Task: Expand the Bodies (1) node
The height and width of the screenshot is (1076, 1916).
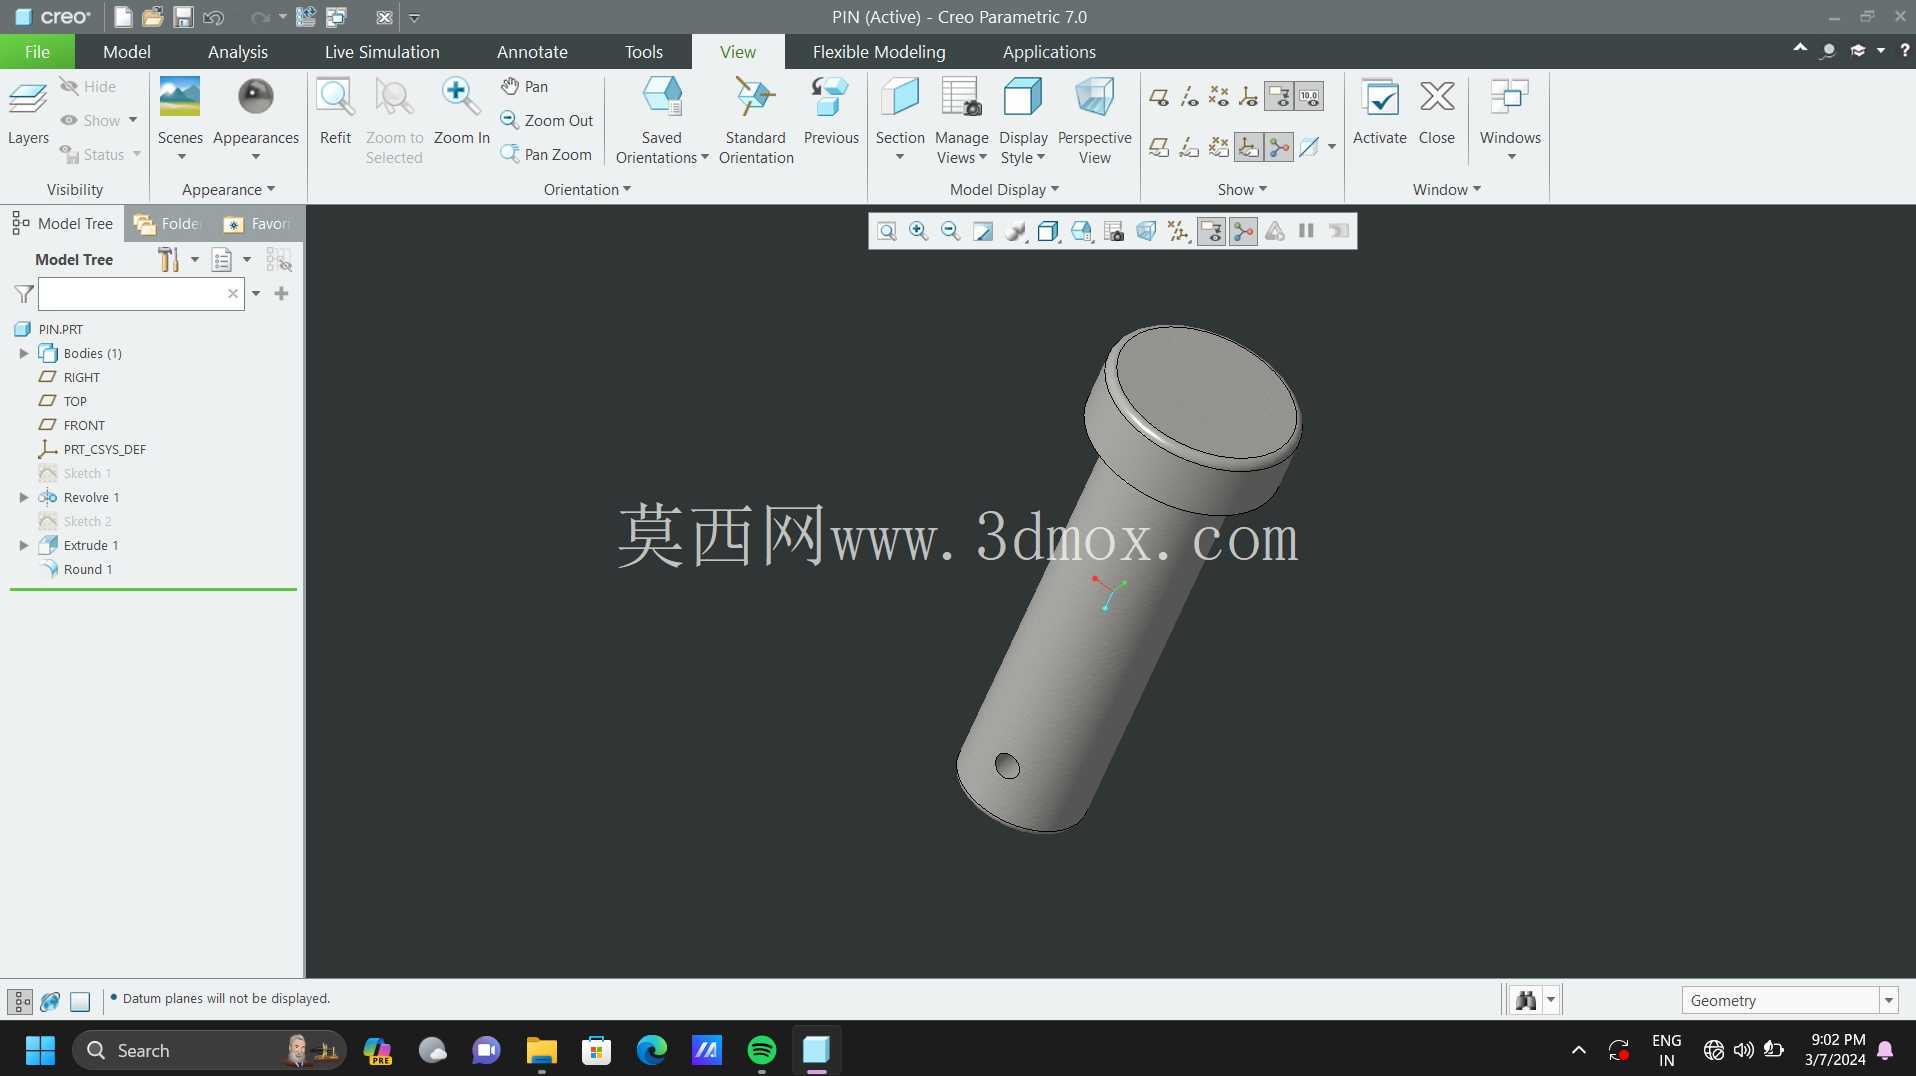Action: [x=24, y=354]
